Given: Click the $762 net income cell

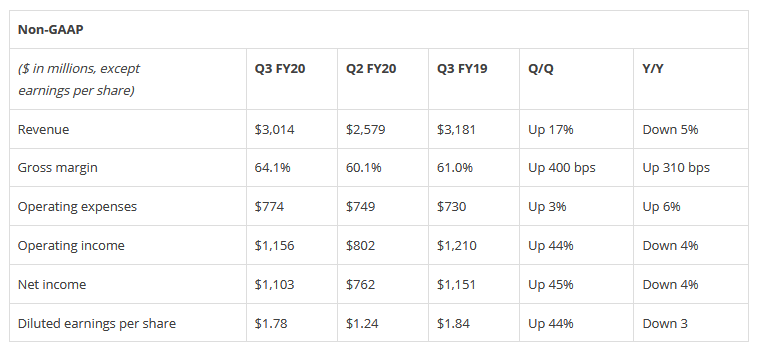Looking at the screenshot, I should point(361,285).
